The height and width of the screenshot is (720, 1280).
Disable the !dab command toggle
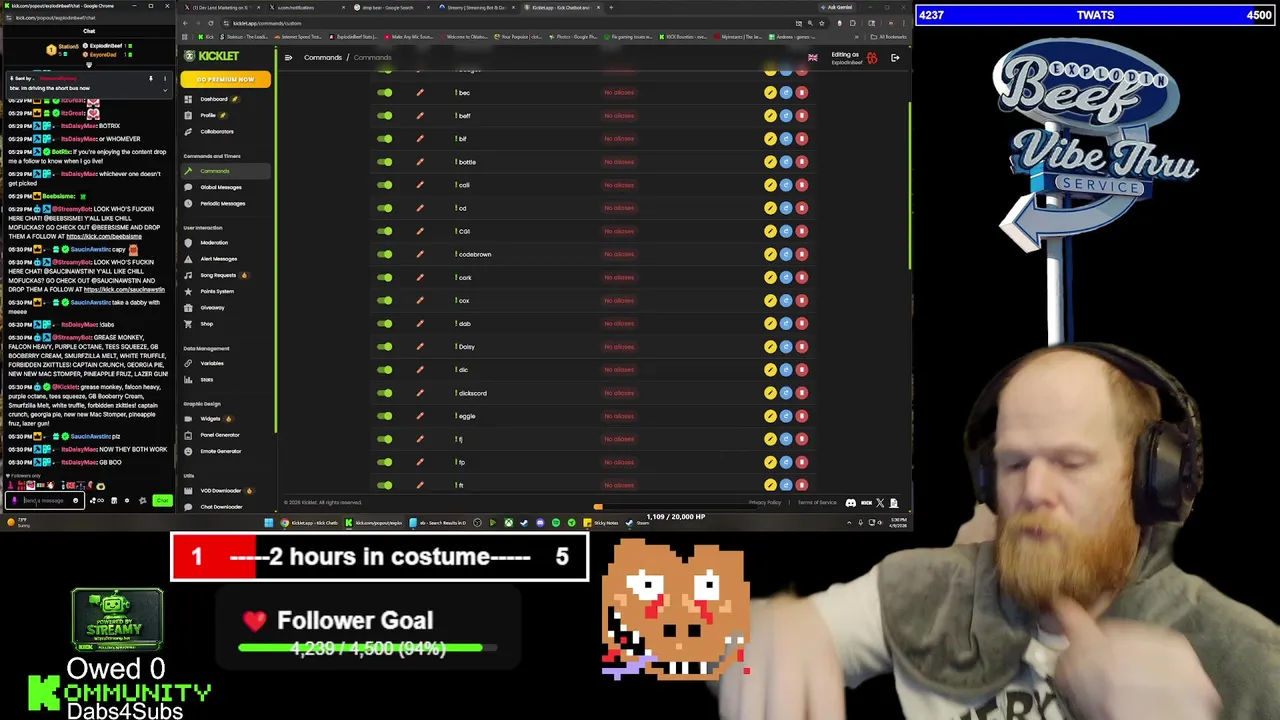pyautogui.click(x=384, y=323)
